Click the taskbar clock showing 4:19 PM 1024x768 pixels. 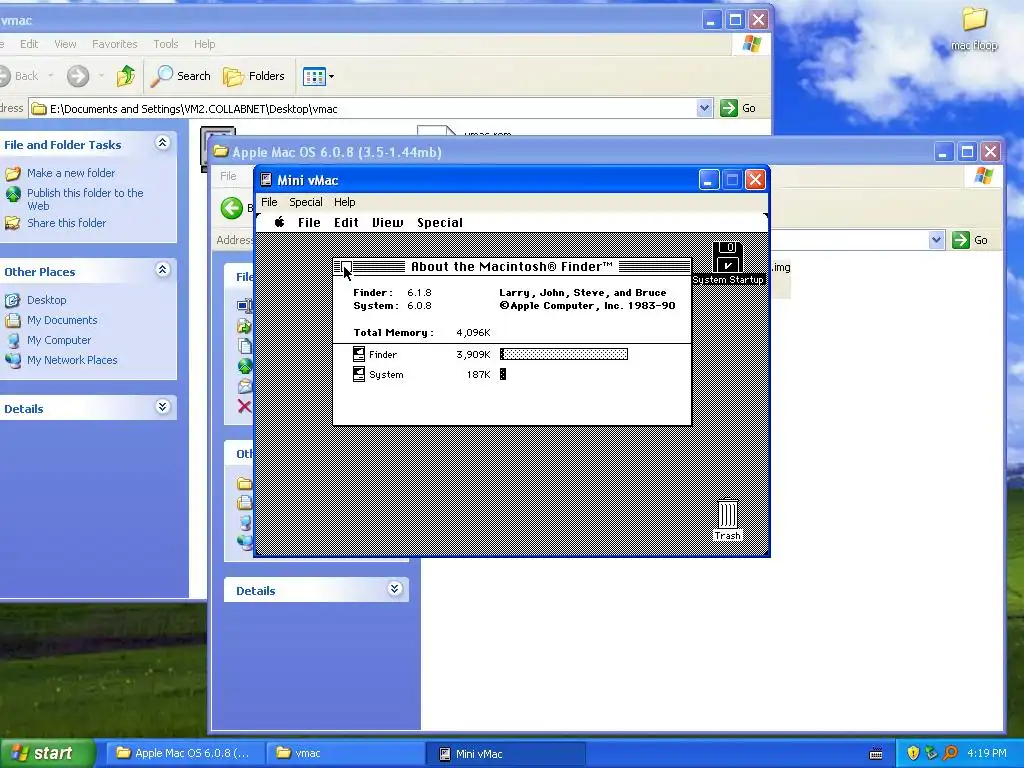point(987,753)
